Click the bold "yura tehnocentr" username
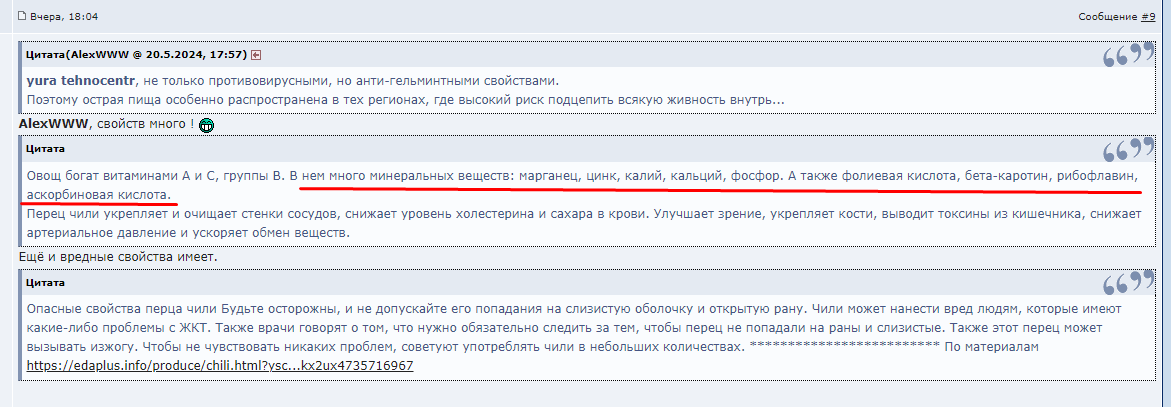This screenshot has height=407, width=1171. click(80, 81)
